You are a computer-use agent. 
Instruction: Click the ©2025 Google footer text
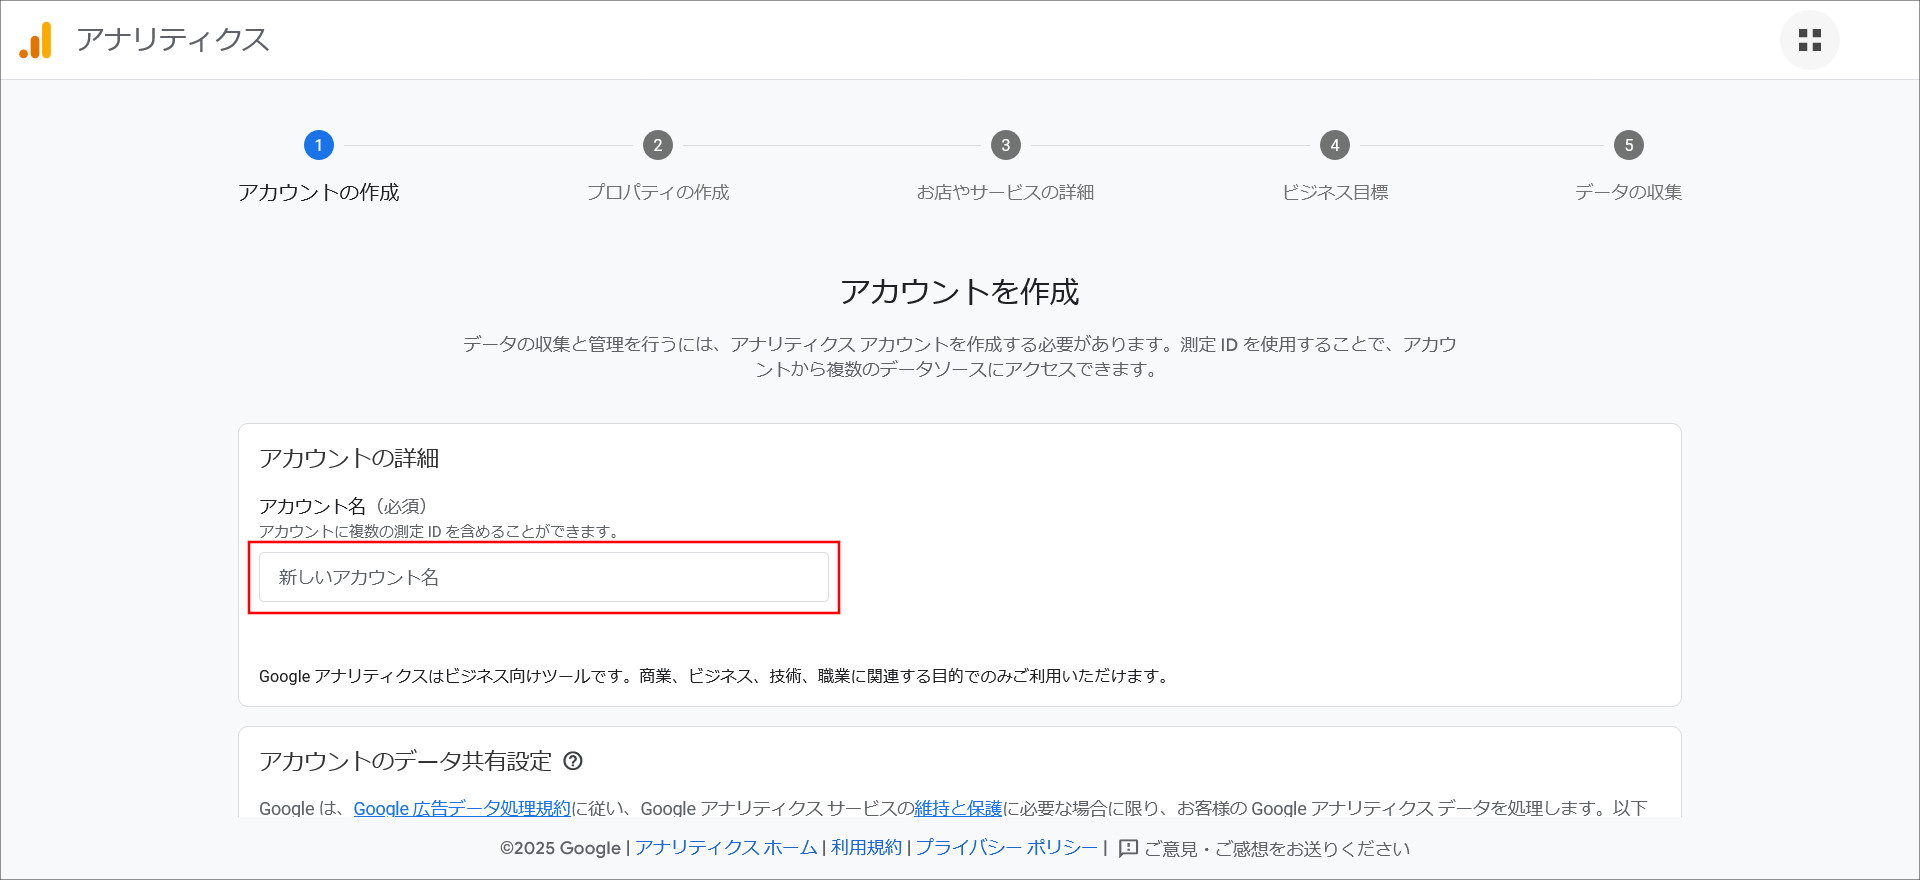[560, 848]
